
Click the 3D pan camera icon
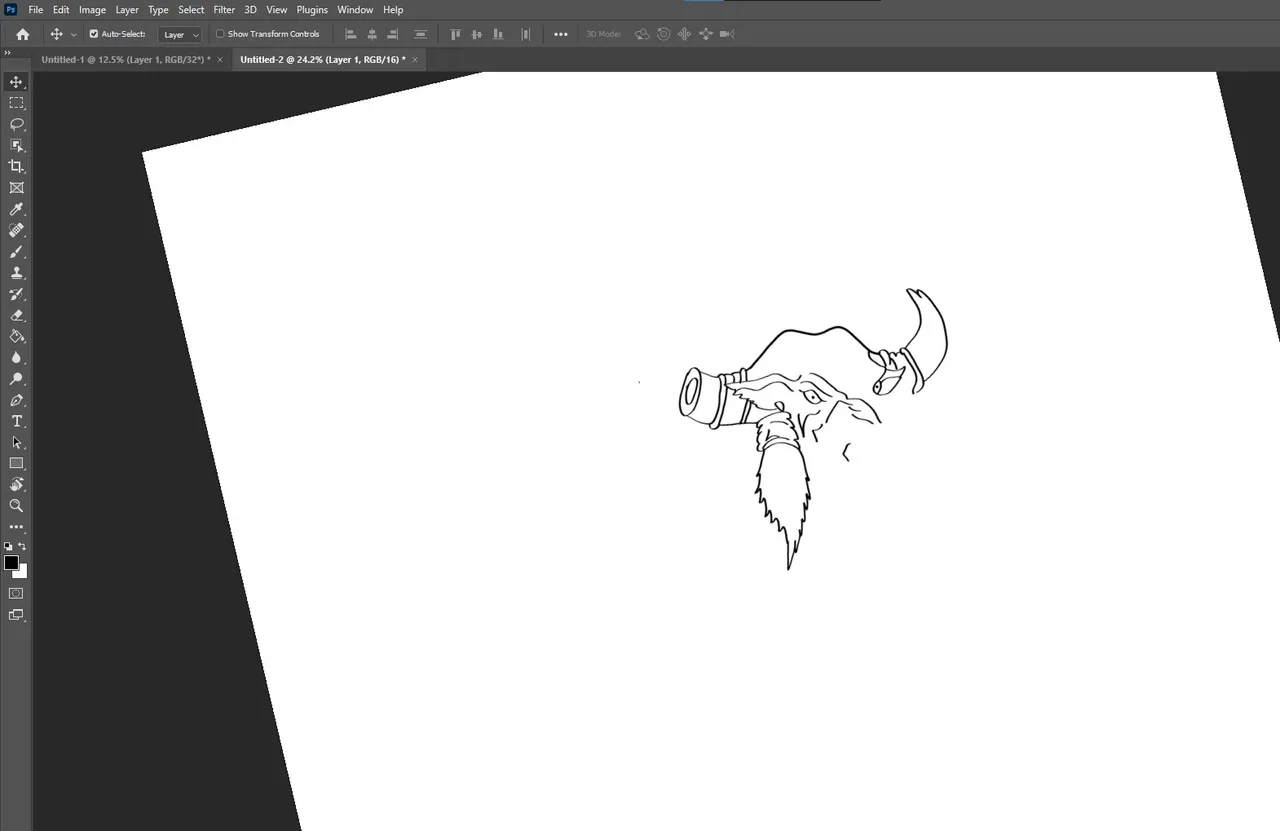(x=684, y=34)
